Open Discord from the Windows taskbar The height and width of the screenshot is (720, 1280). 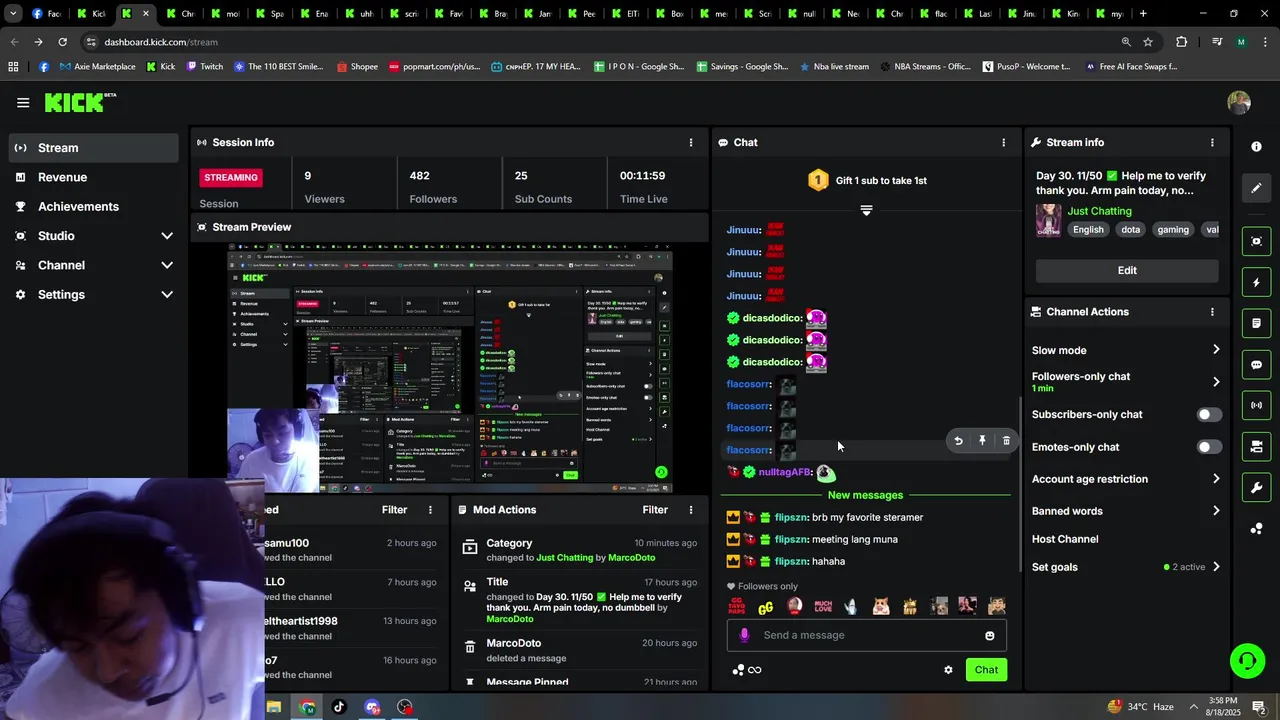point(372,707)
